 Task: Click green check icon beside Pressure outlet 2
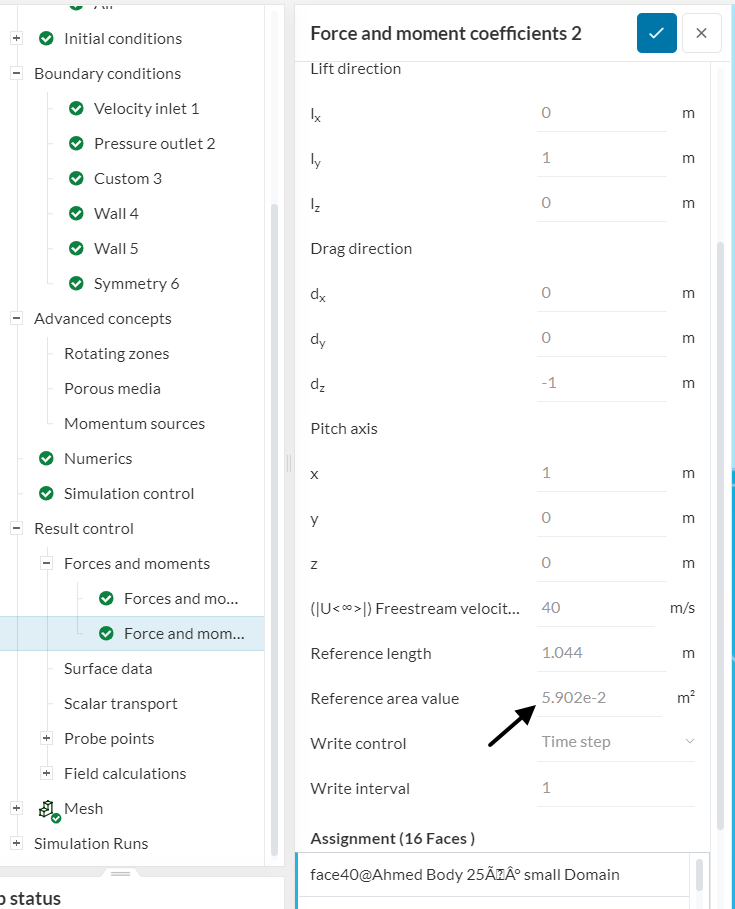(x=76, y=144)
